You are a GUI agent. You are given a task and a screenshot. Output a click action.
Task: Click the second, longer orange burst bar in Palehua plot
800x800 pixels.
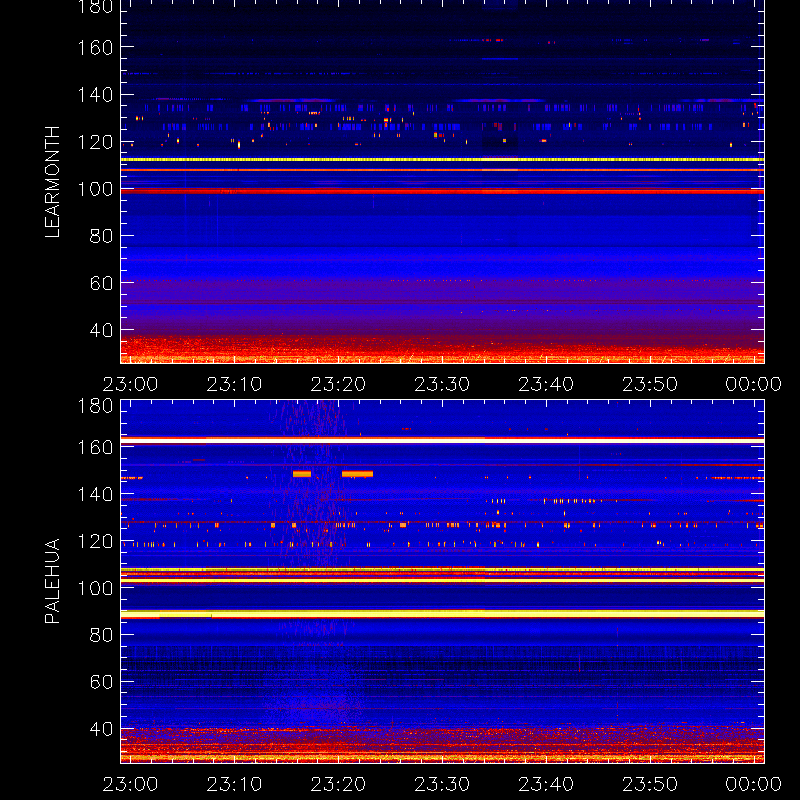tap(357, 474)
